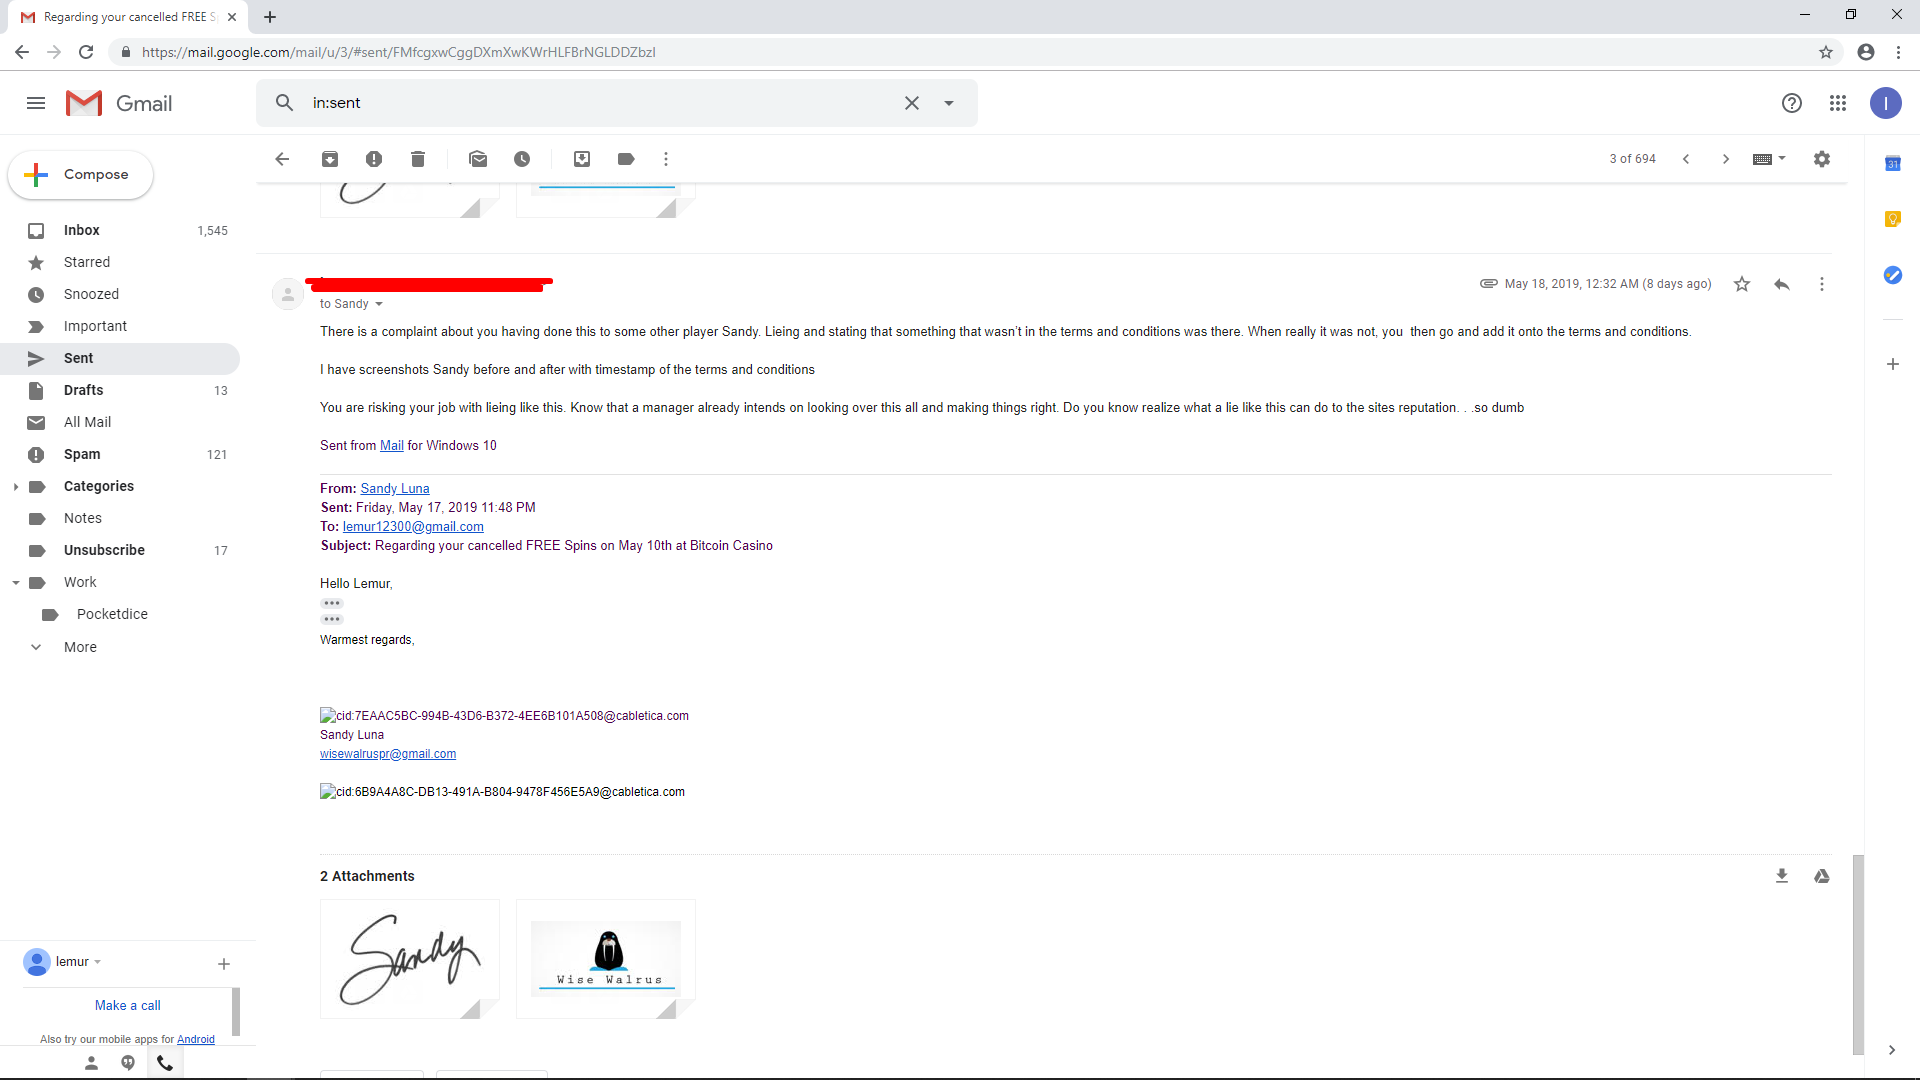The image size is (1920, 1080).
Task: Click lemur12300@gmail.com address link
Action: (x=413, y=527)
